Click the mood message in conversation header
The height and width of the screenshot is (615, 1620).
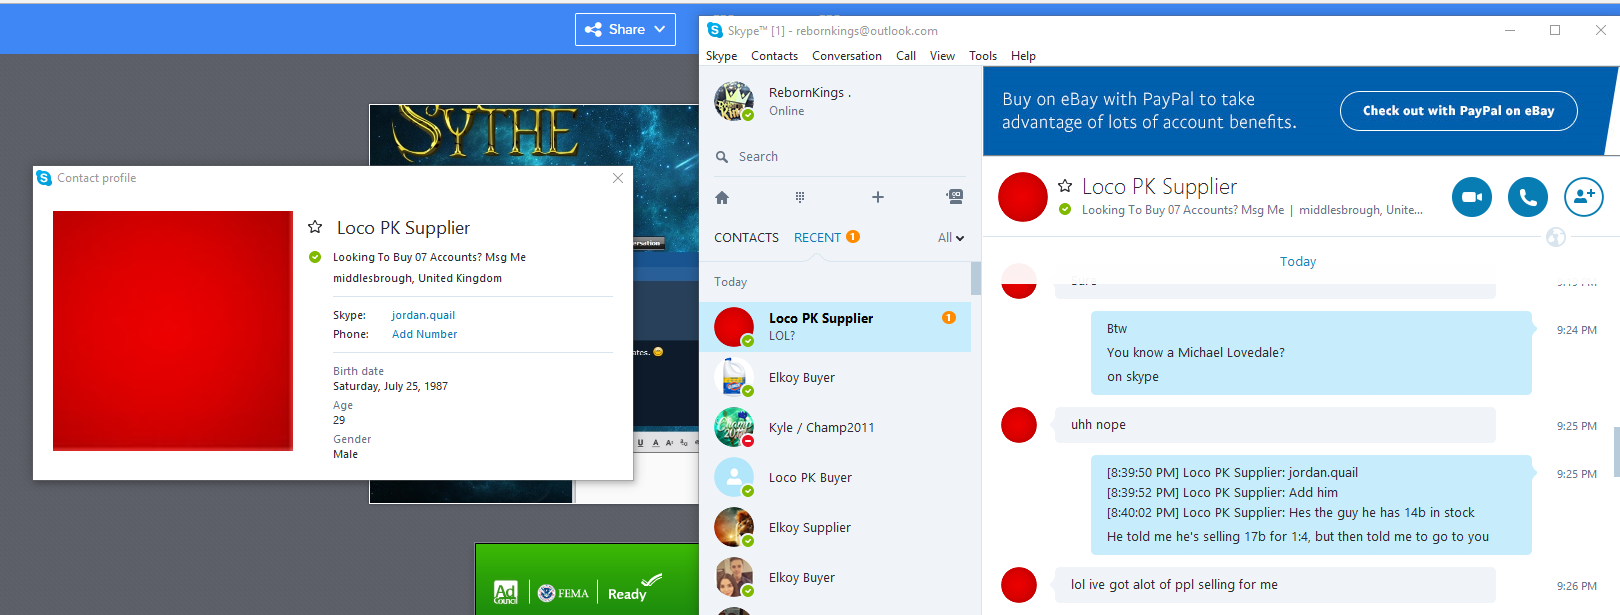coord(1183,210)
